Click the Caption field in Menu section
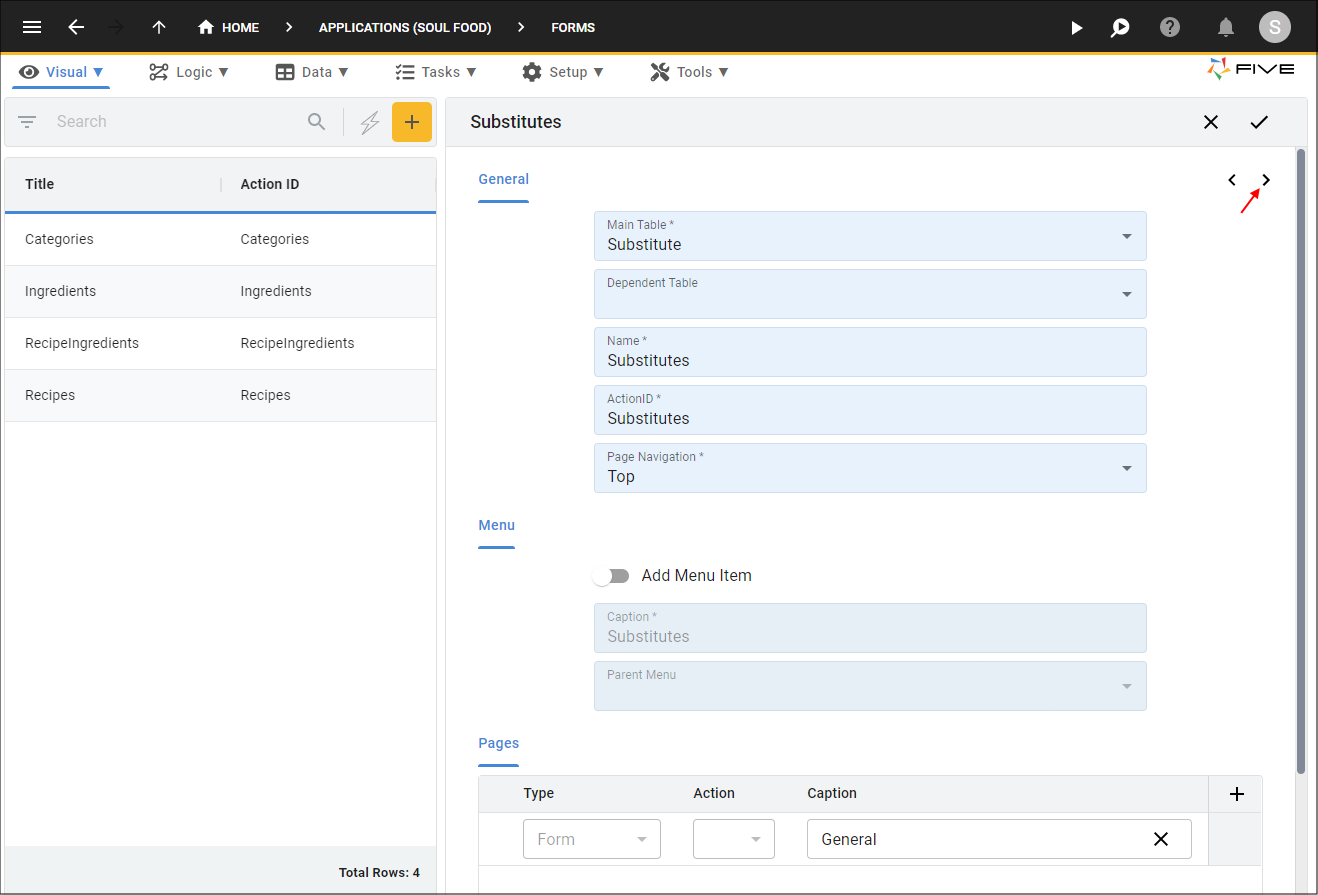This screenshot has width=1318, height=895. (x=870, y=628)
